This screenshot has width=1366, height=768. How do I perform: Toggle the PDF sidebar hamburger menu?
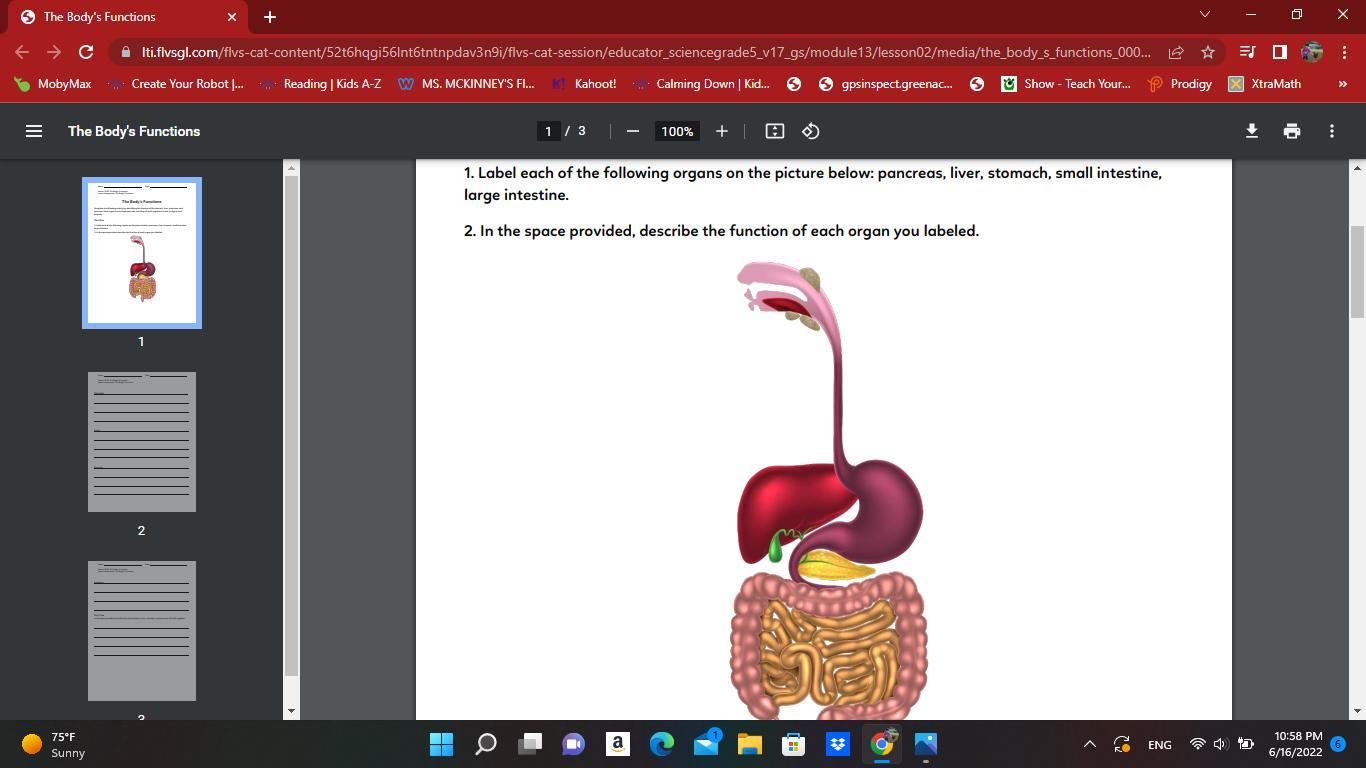33,131
